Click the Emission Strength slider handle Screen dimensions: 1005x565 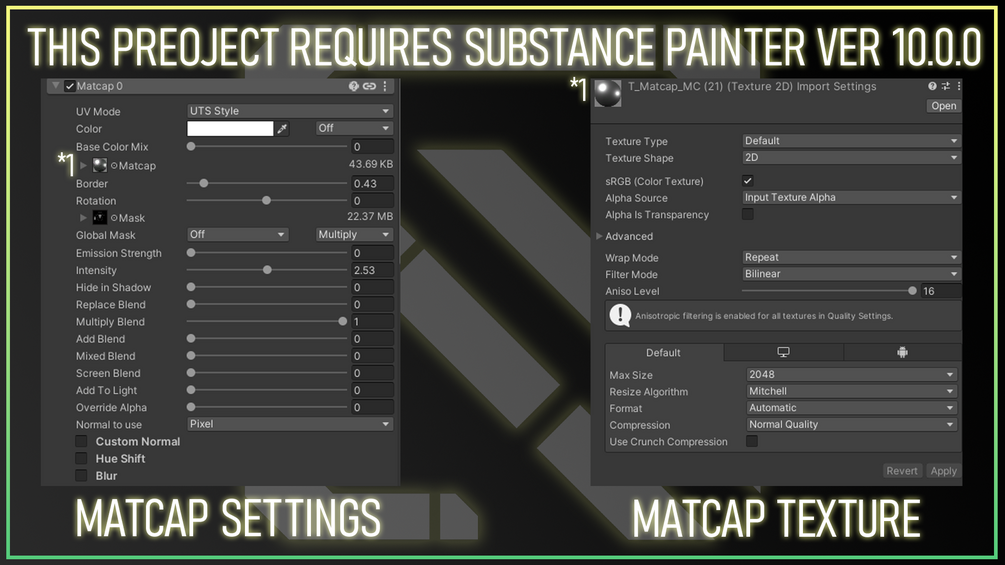click(191, 252)
